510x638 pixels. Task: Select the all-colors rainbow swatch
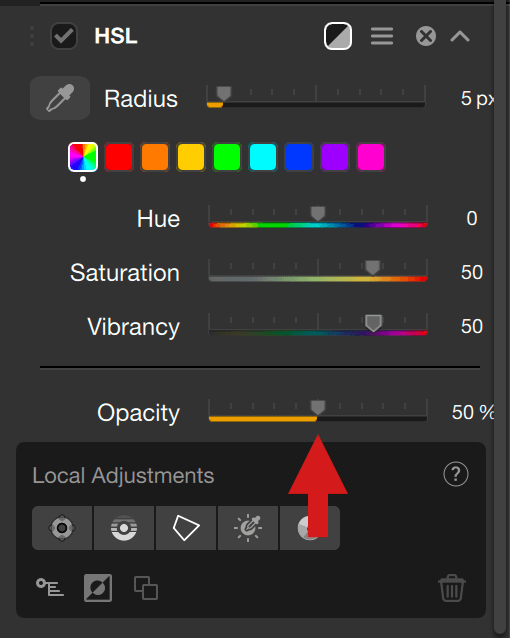(x=83, y=157)
